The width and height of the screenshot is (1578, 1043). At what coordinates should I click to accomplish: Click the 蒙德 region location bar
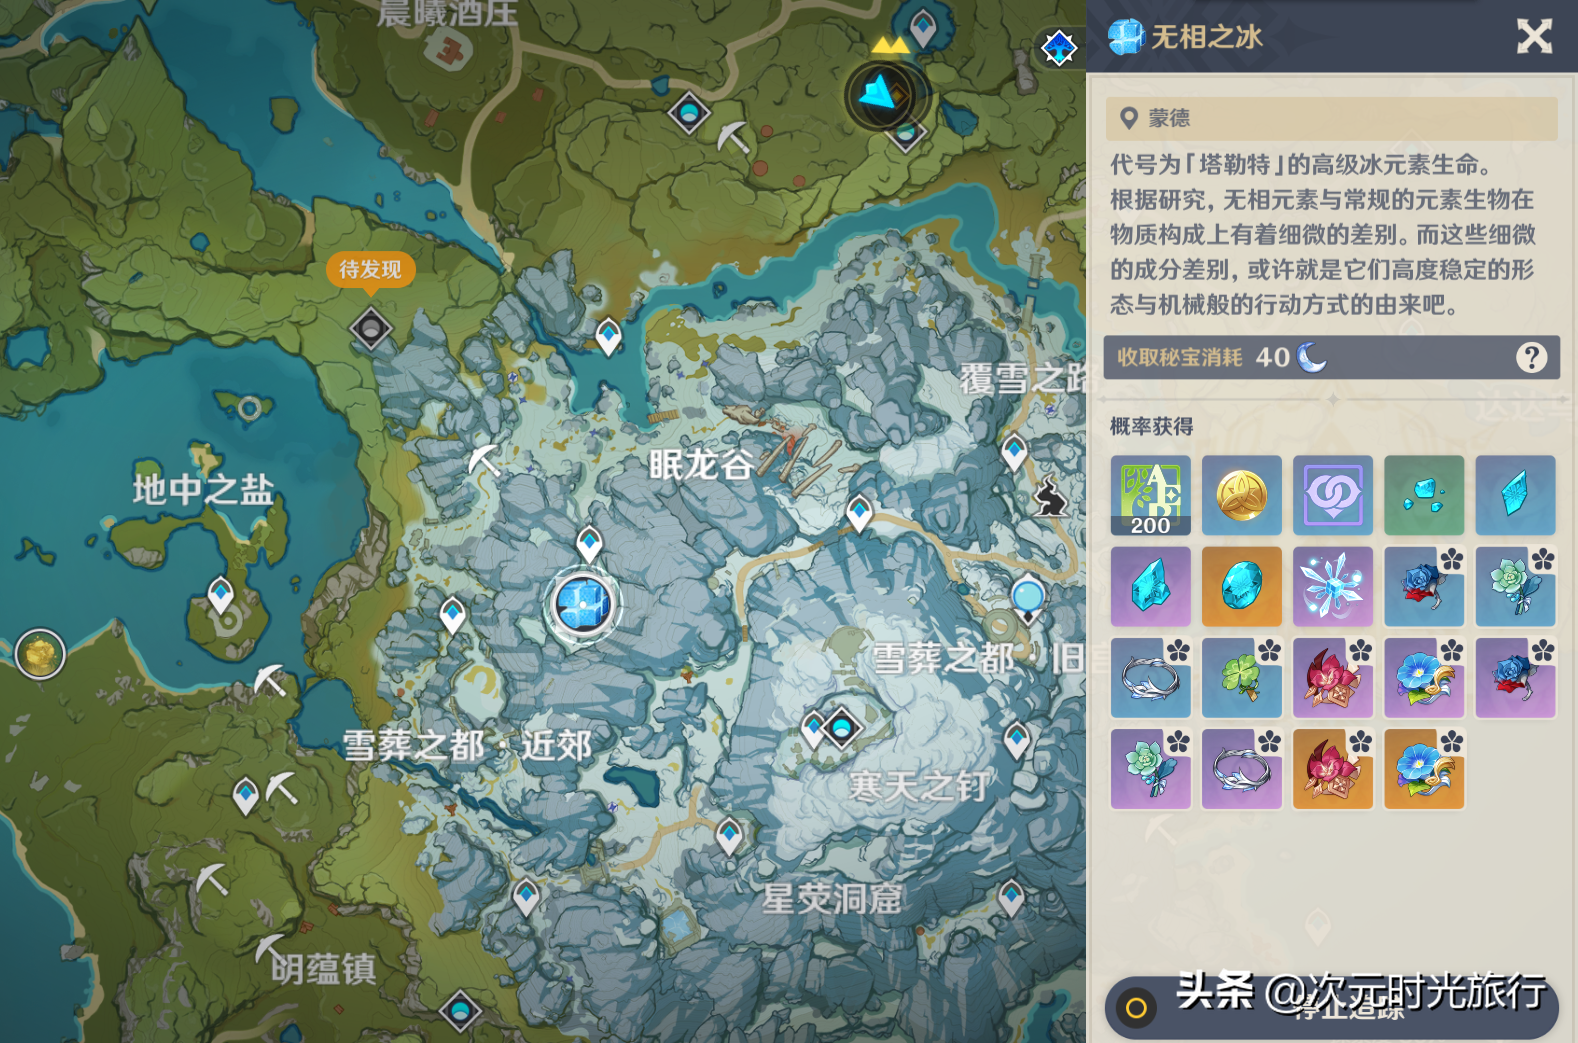[1331, 118]
